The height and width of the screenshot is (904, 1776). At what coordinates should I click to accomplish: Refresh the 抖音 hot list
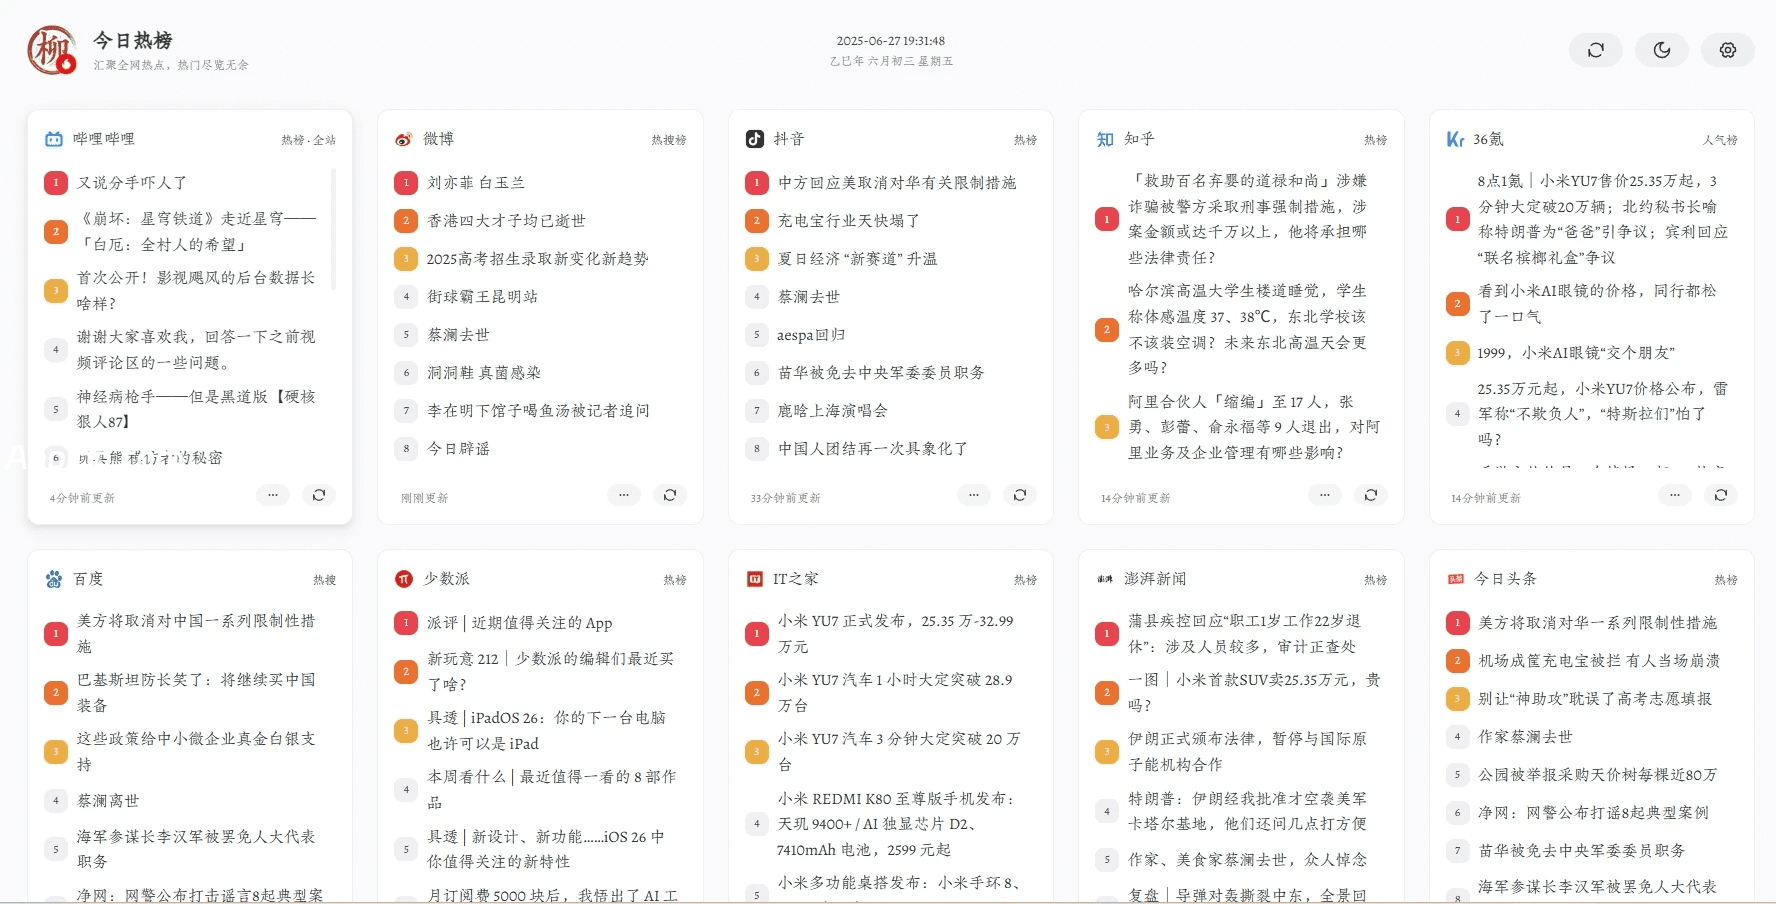pos(1020,495)
